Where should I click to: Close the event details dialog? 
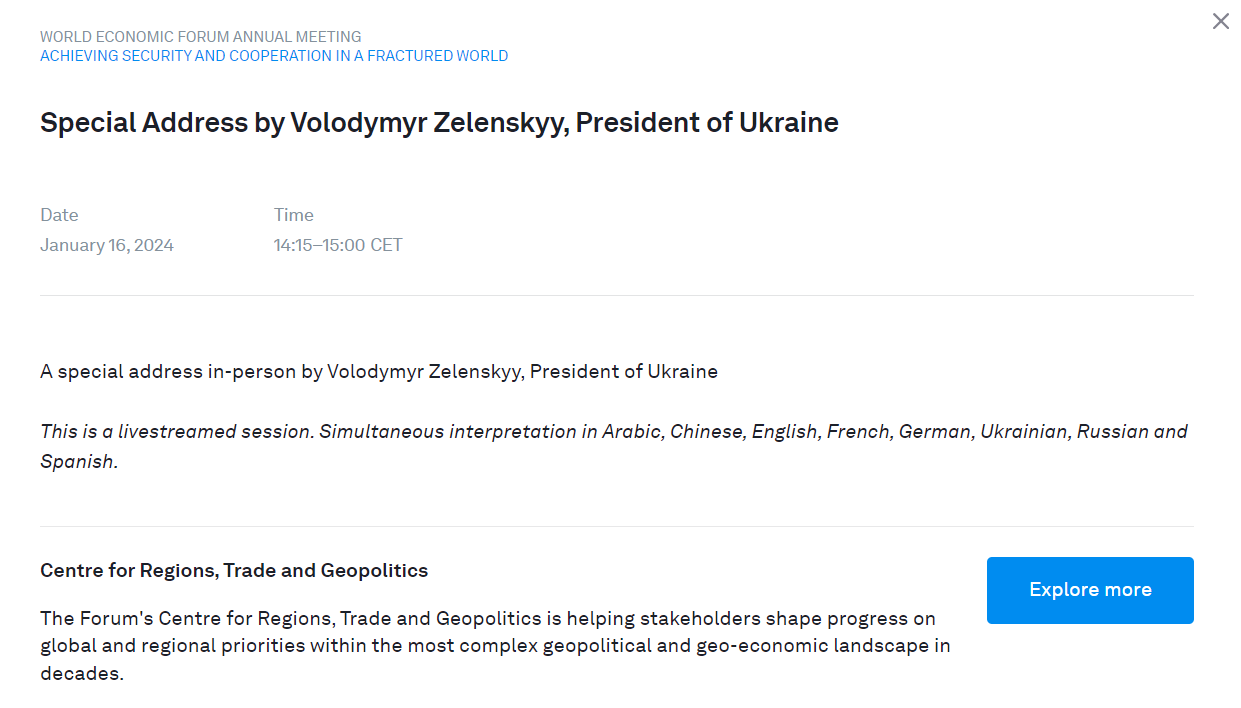pos(1220,21)
